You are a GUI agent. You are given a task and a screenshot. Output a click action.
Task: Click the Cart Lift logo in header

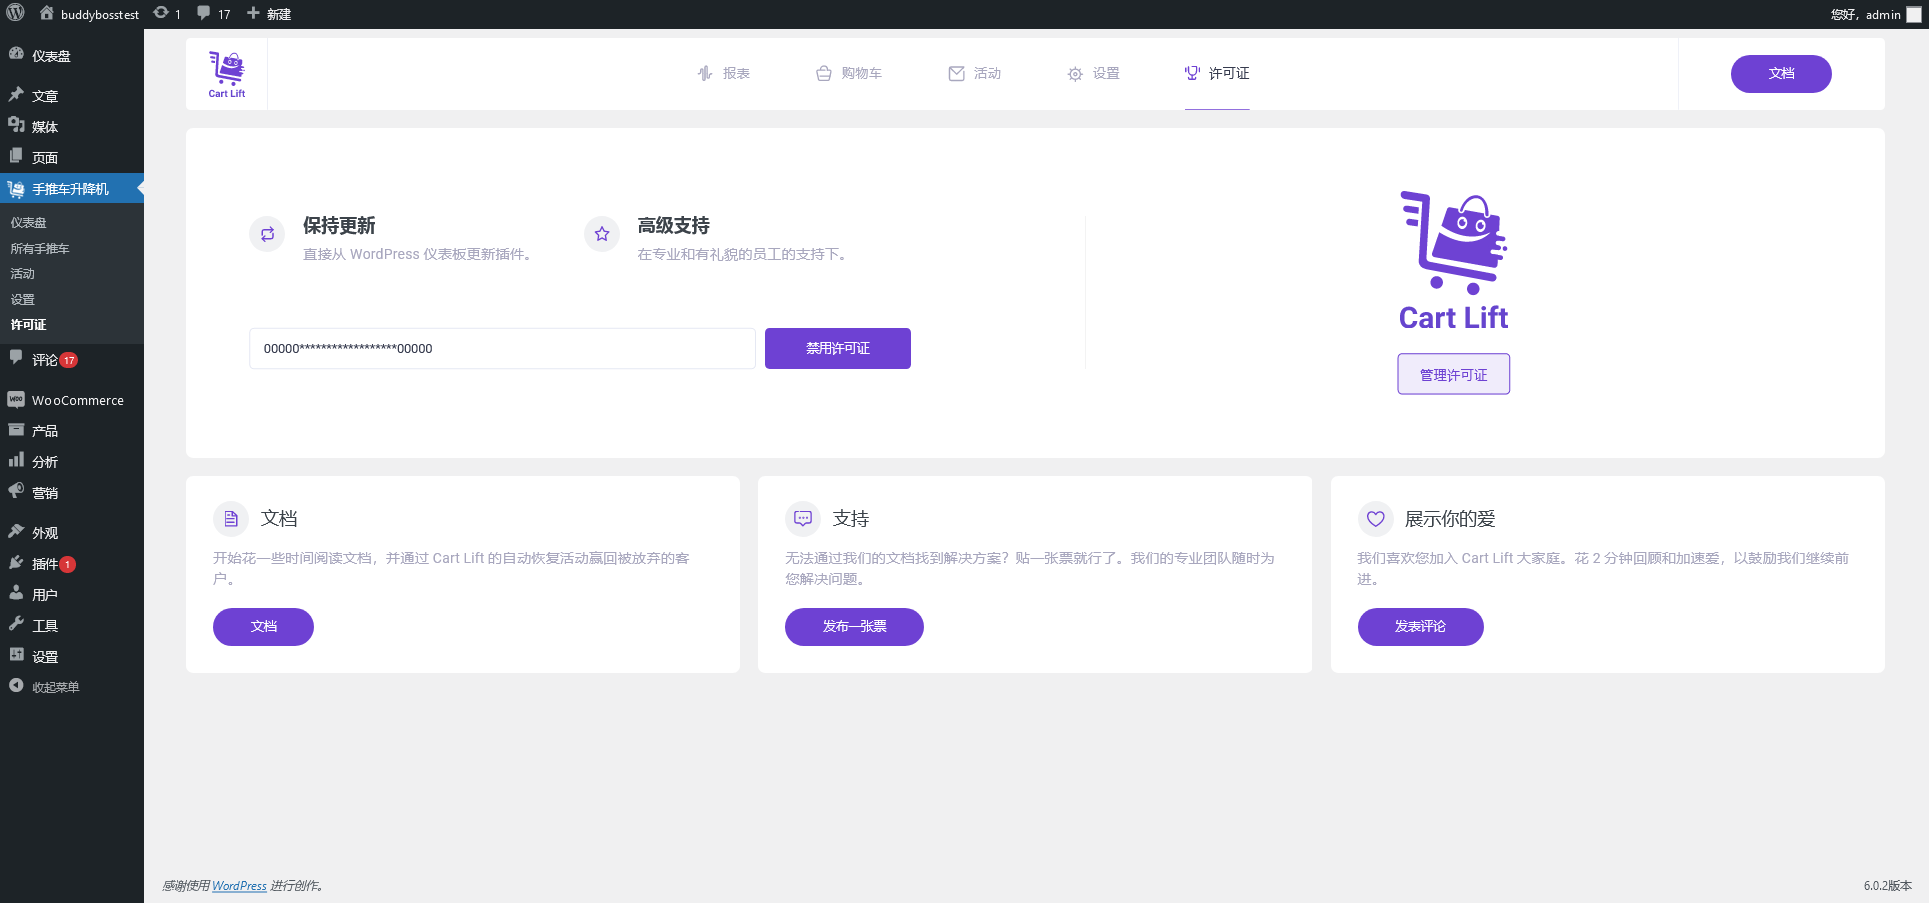click(227, 74)
